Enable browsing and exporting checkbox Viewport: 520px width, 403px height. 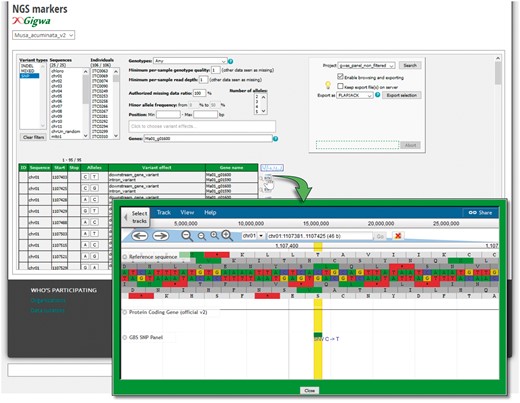pyautogui.click(x=340, y=76)
